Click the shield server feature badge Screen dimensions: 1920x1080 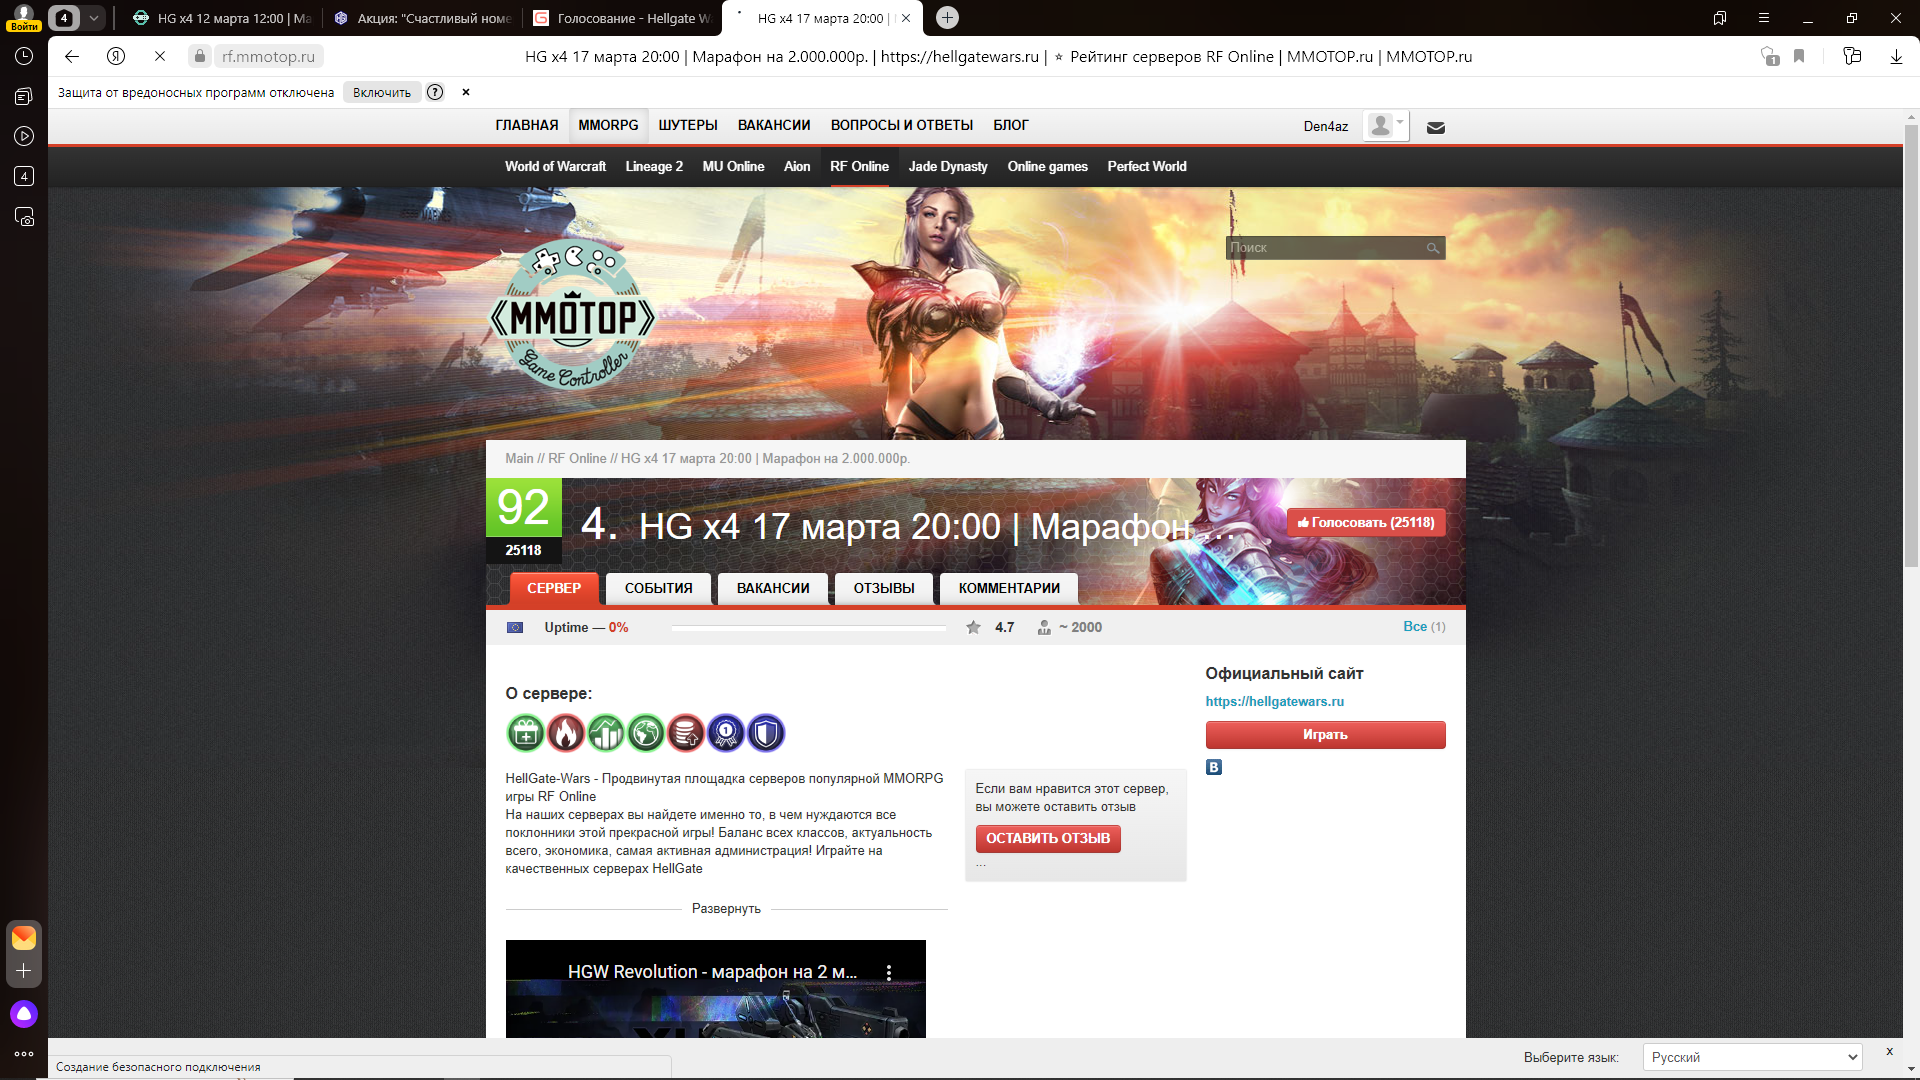[766, 734]
